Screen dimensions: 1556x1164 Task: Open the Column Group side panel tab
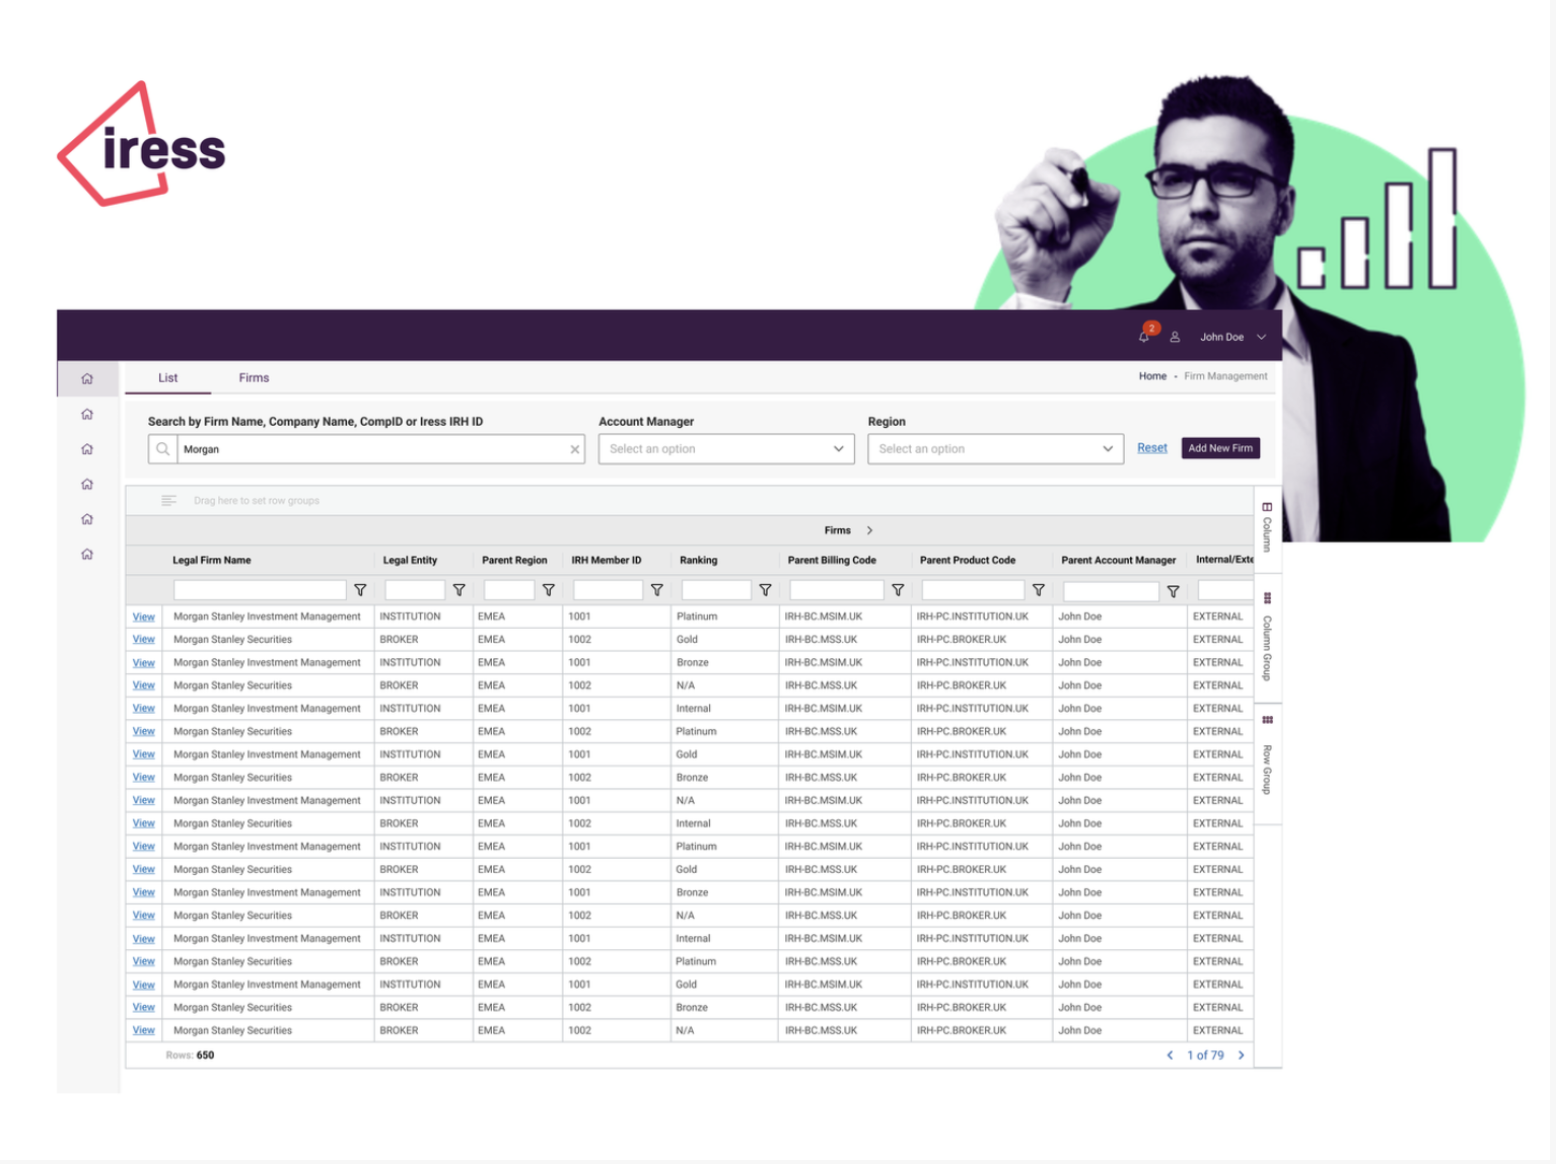coord(1267,637)
